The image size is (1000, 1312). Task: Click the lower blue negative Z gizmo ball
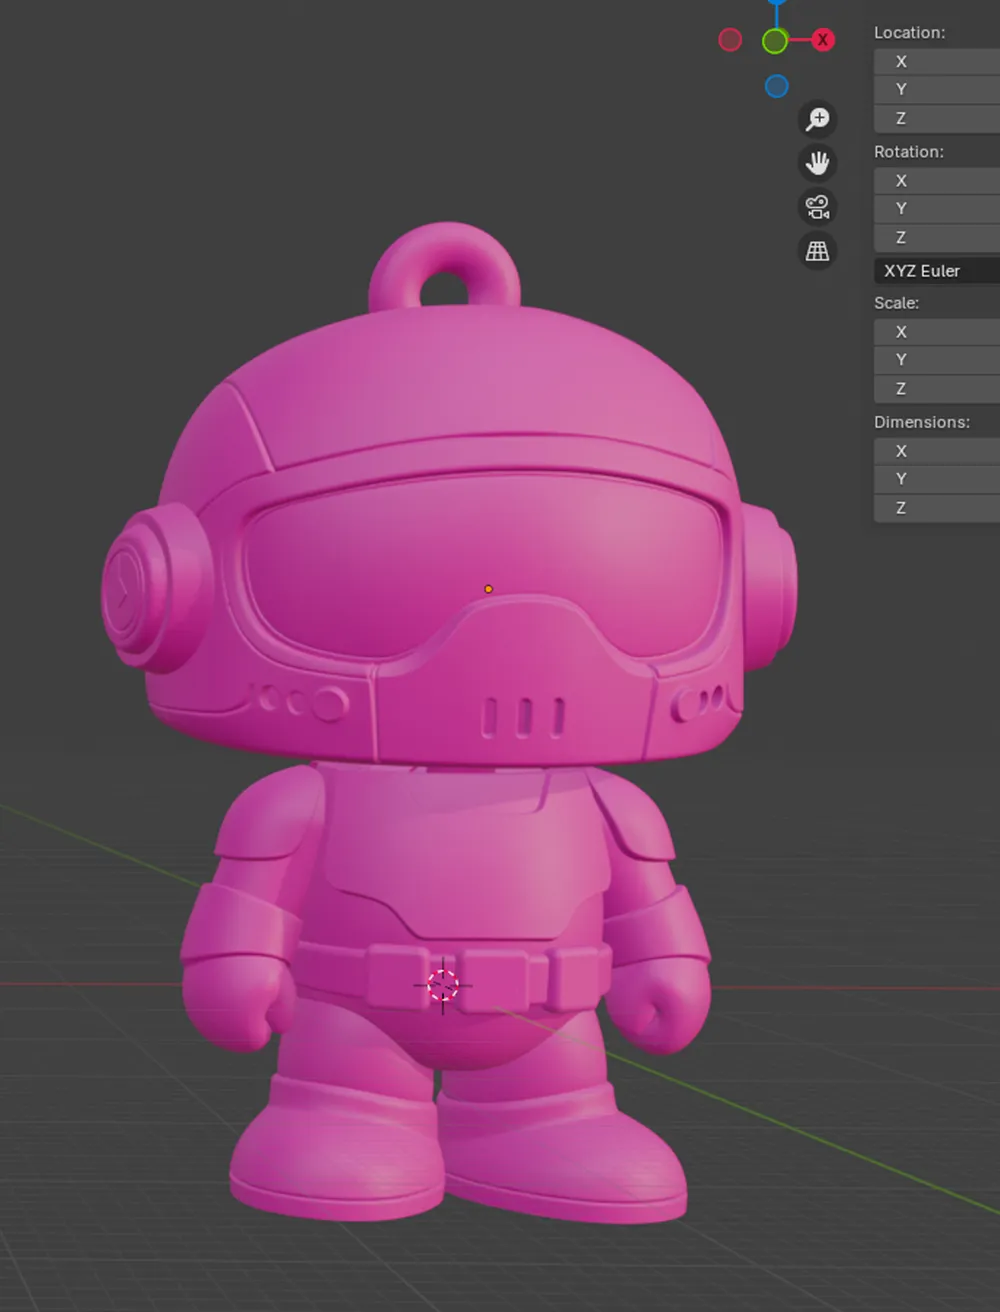tap(777, 87)
